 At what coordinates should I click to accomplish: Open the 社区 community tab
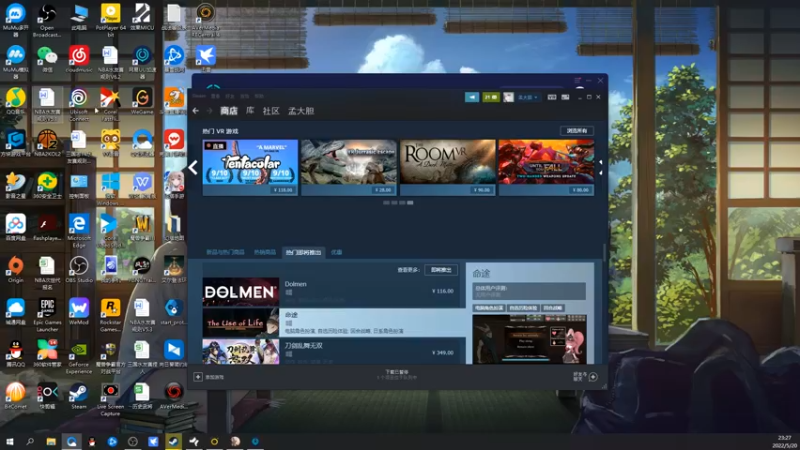271,111
